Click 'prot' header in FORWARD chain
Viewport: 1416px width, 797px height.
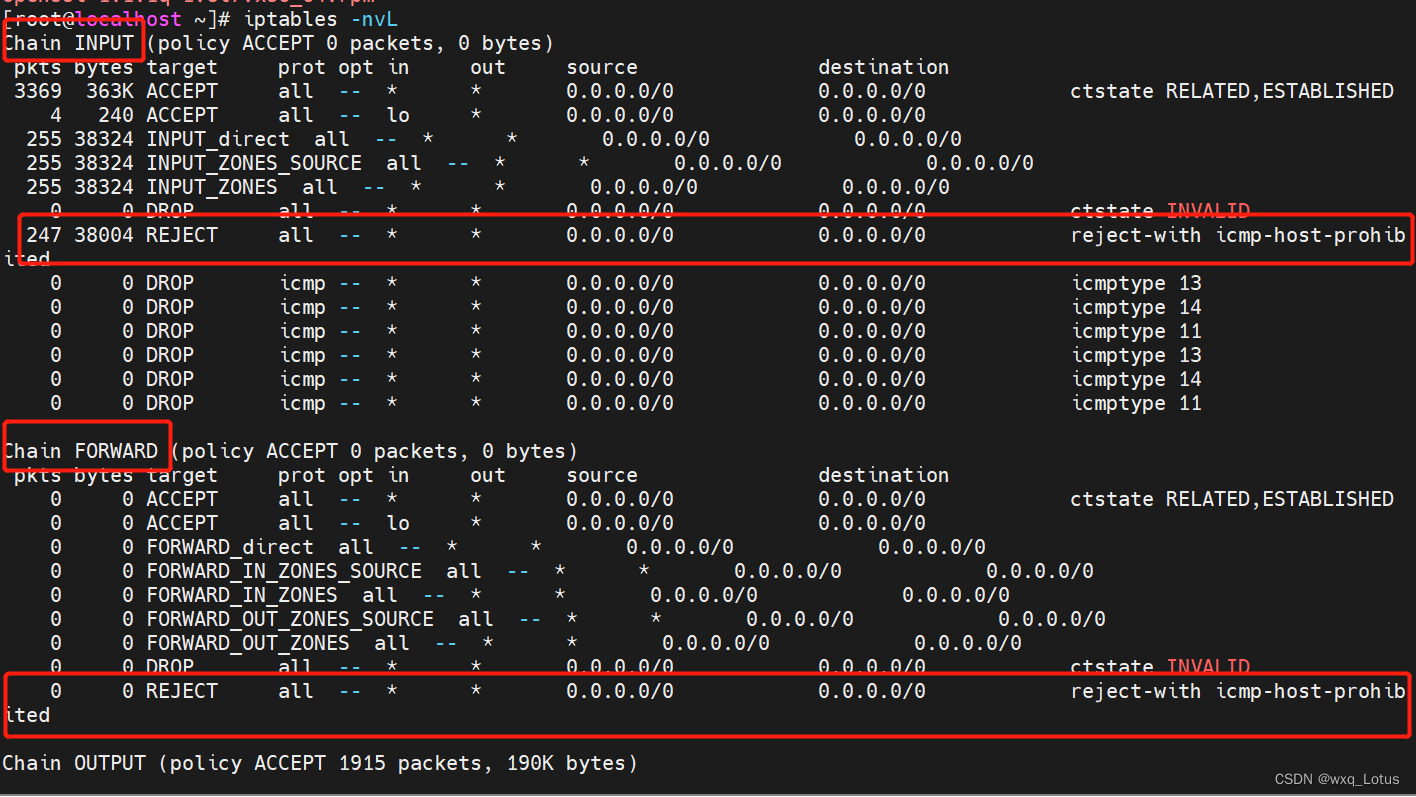click(x=302, y=475)
